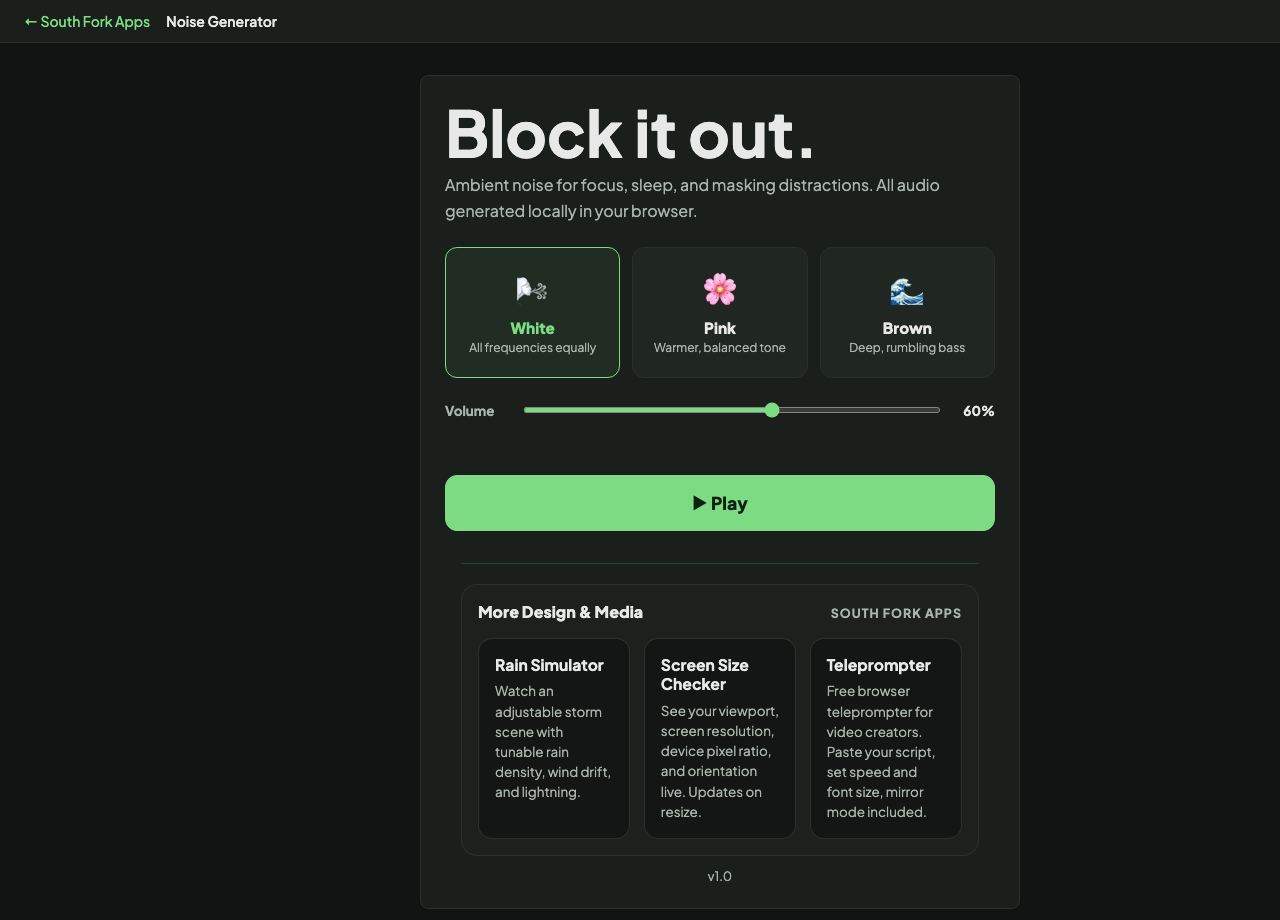The width and height of the screenshot is (1280, 920).
Task: Choose the White label text
Action: coord(532,328)
